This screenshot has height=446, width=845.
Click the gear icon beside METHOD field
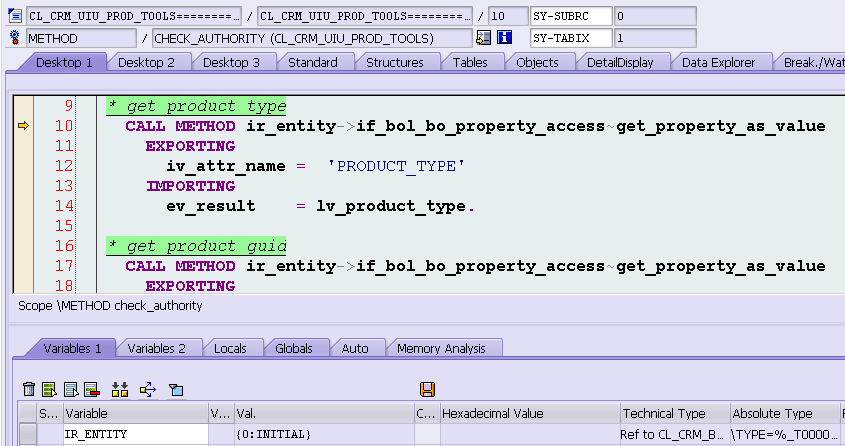pyautogui.click(x=15, y=38)
